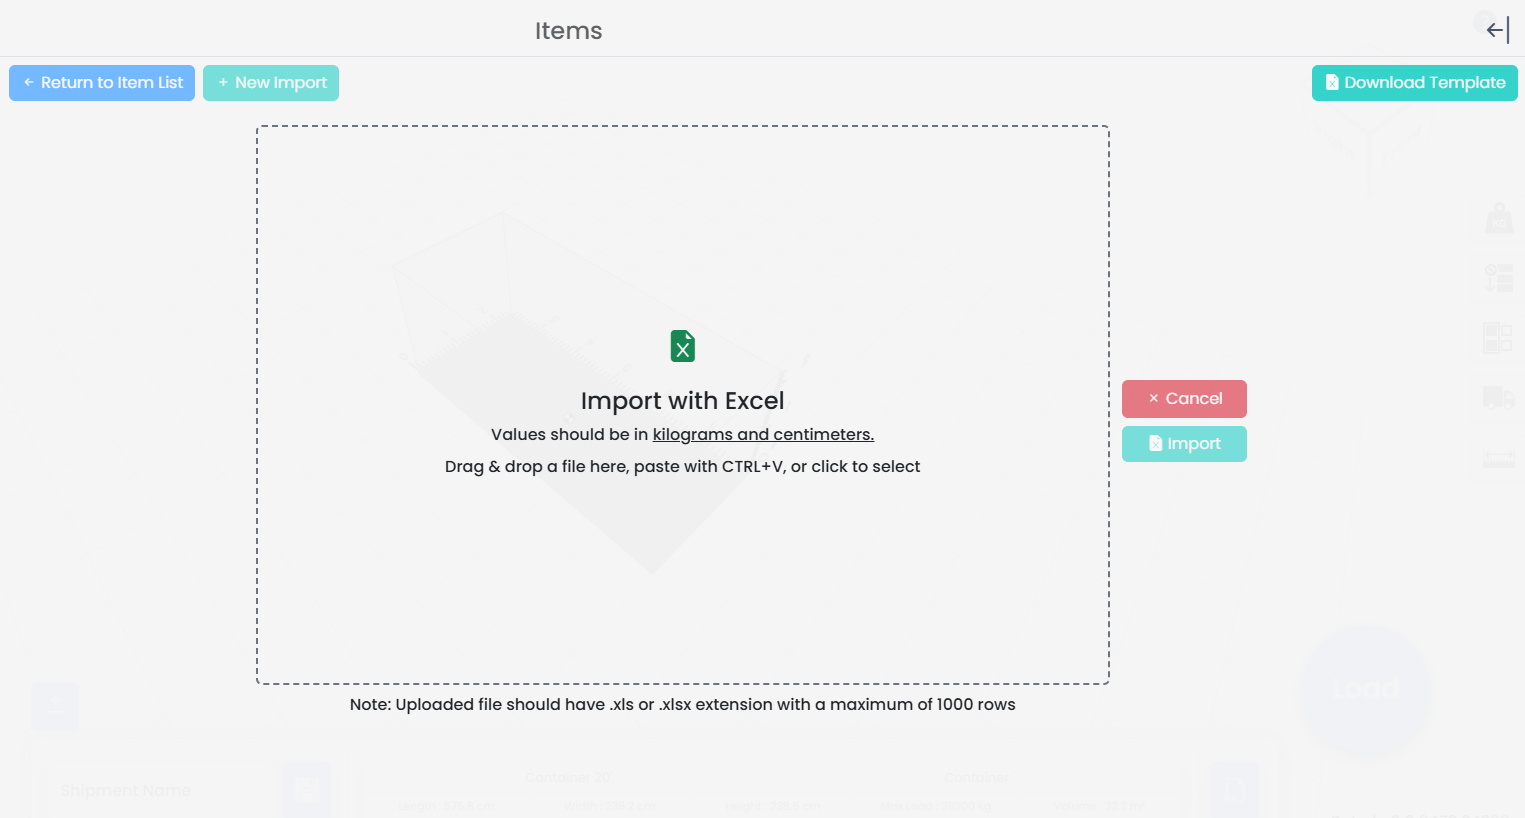
Task: Start a New Import
Action: 271,83
